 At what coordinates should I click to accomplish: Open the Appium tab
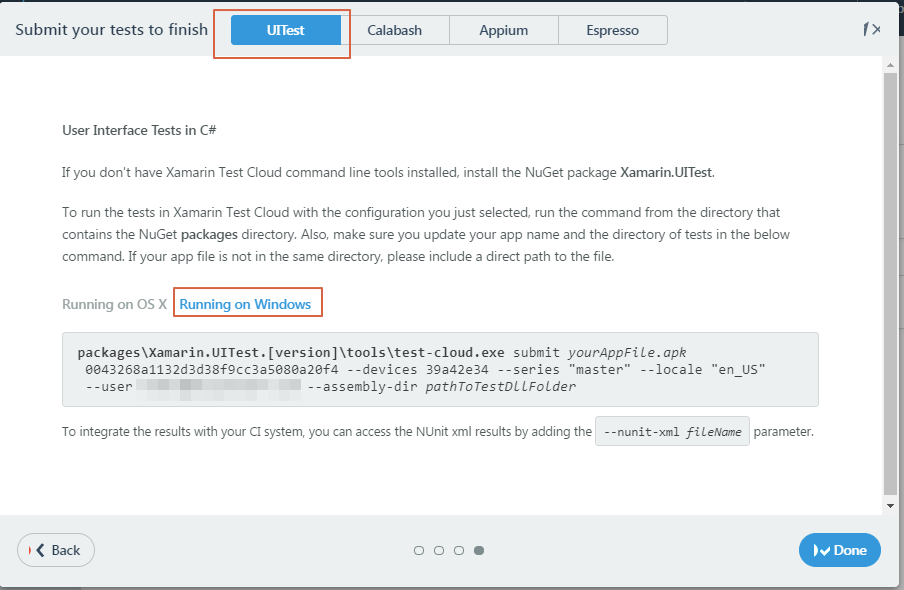pos(504,30)
